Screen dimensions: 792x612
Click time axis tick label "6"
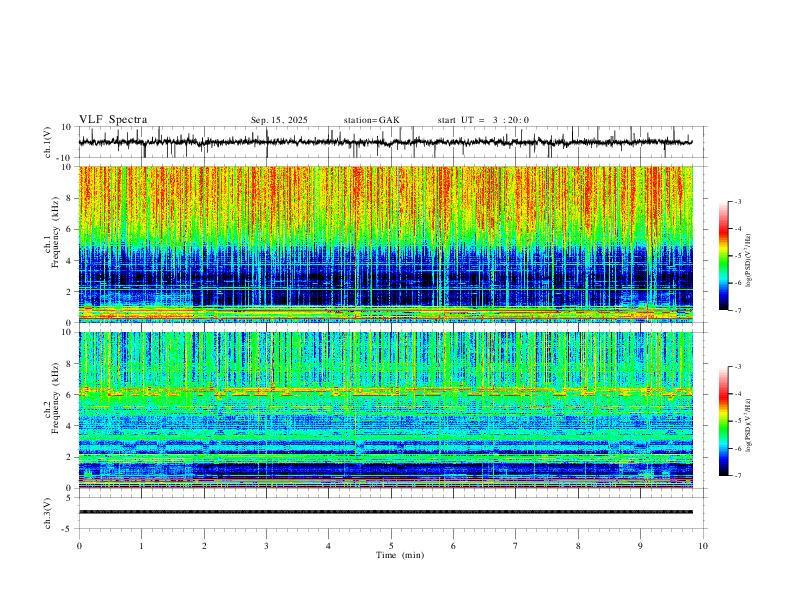453,546
